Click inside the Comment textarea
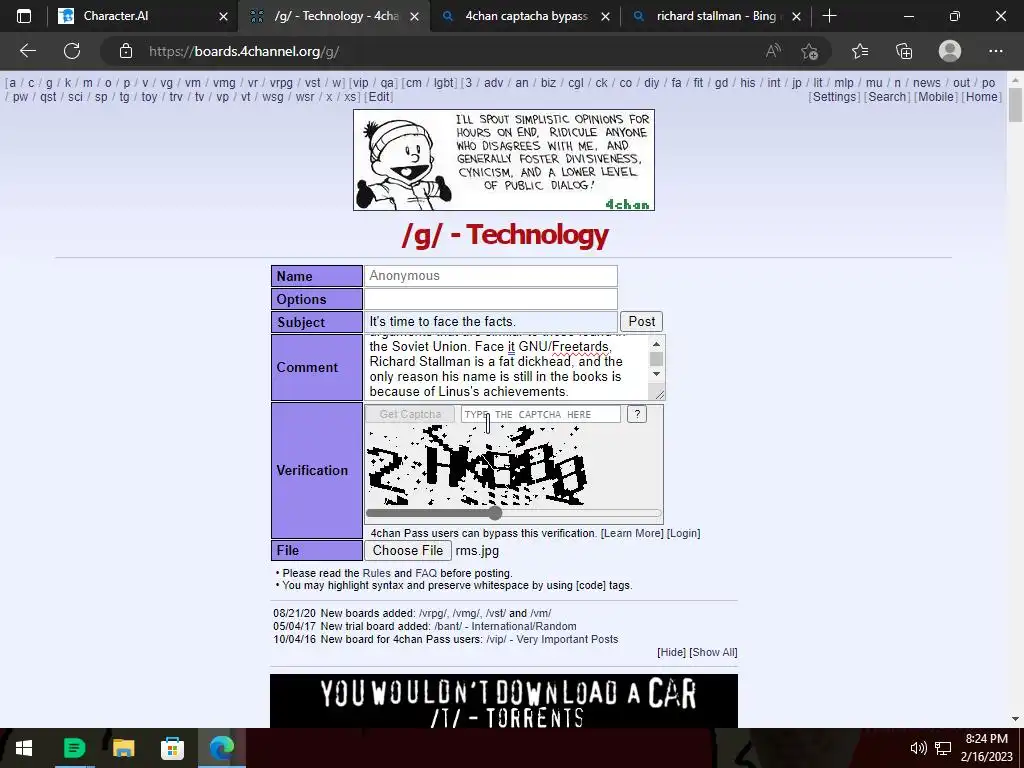Viewport: 1024px width, 768px height. tap(506, 367)
